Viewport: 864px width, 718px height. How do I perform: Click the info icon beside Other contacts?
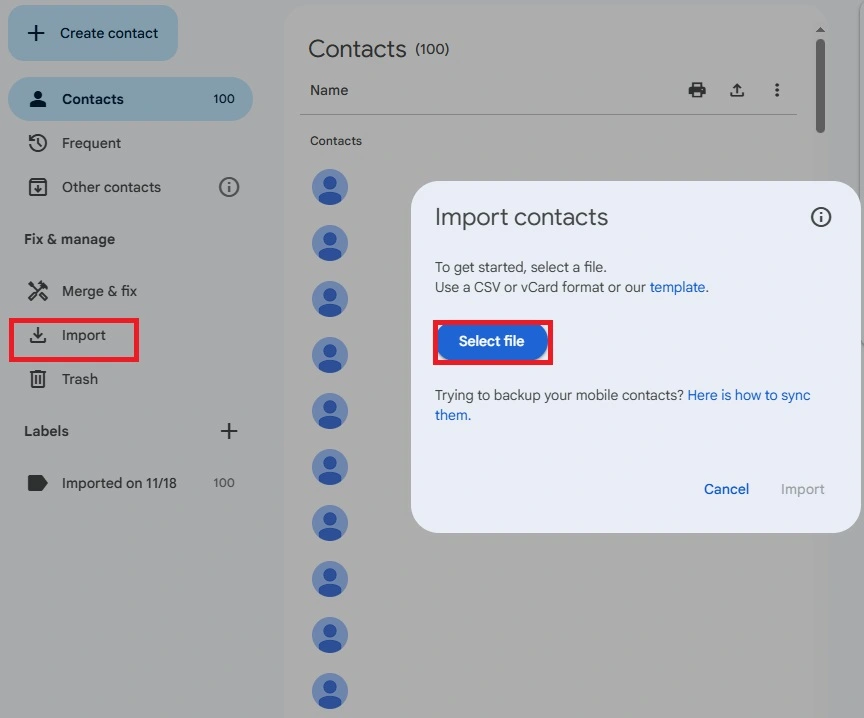229,187
